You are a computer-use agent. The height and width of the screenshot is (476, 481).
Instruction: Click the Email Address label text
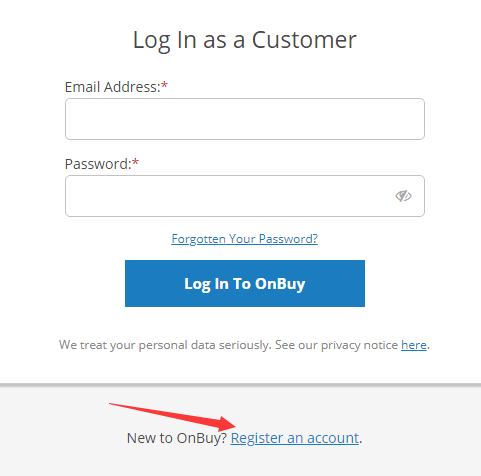(x=113, y=87)
